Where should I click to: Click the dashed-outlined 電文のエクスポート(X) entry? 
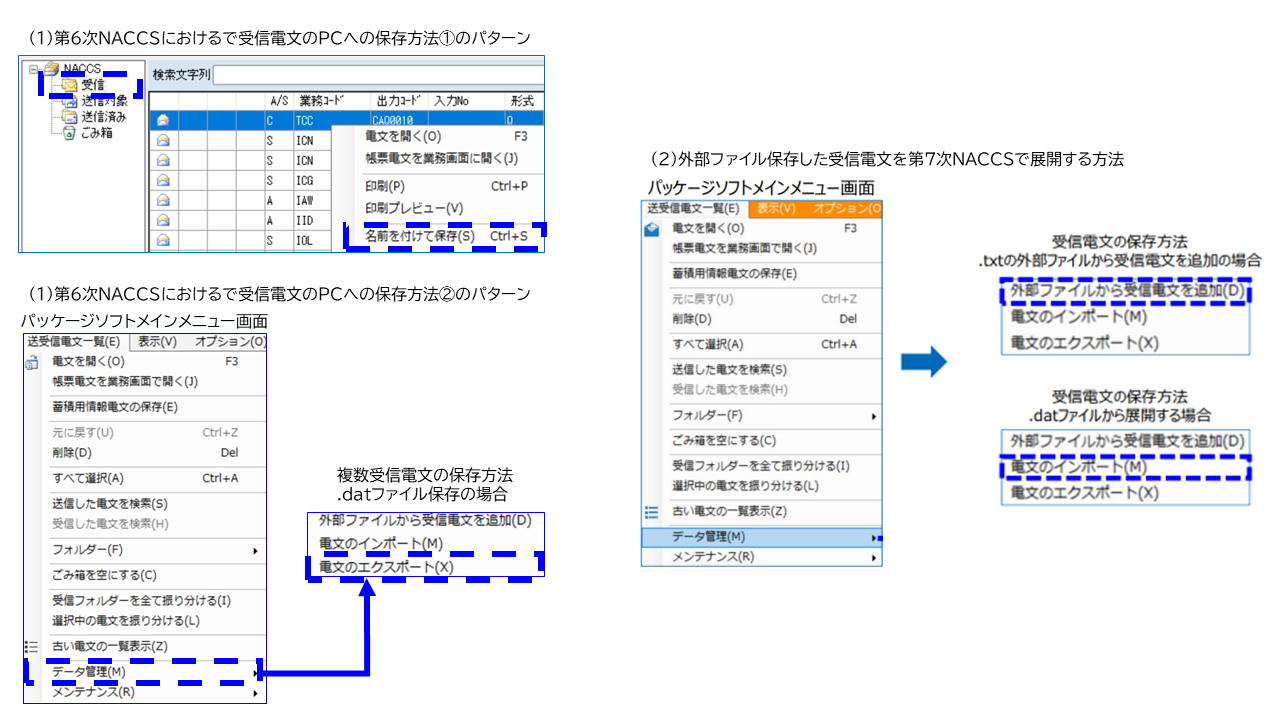pos(386,567)
